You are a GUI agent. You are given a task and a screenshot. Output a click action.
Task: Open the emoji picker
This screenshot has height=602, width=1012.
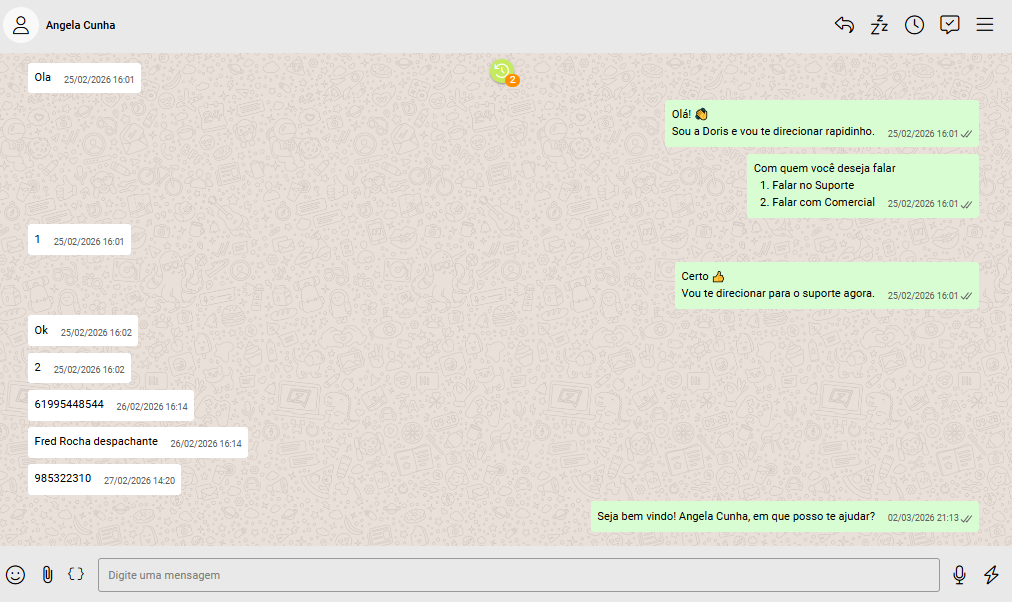pyautogui.click(x=16, y=575)
